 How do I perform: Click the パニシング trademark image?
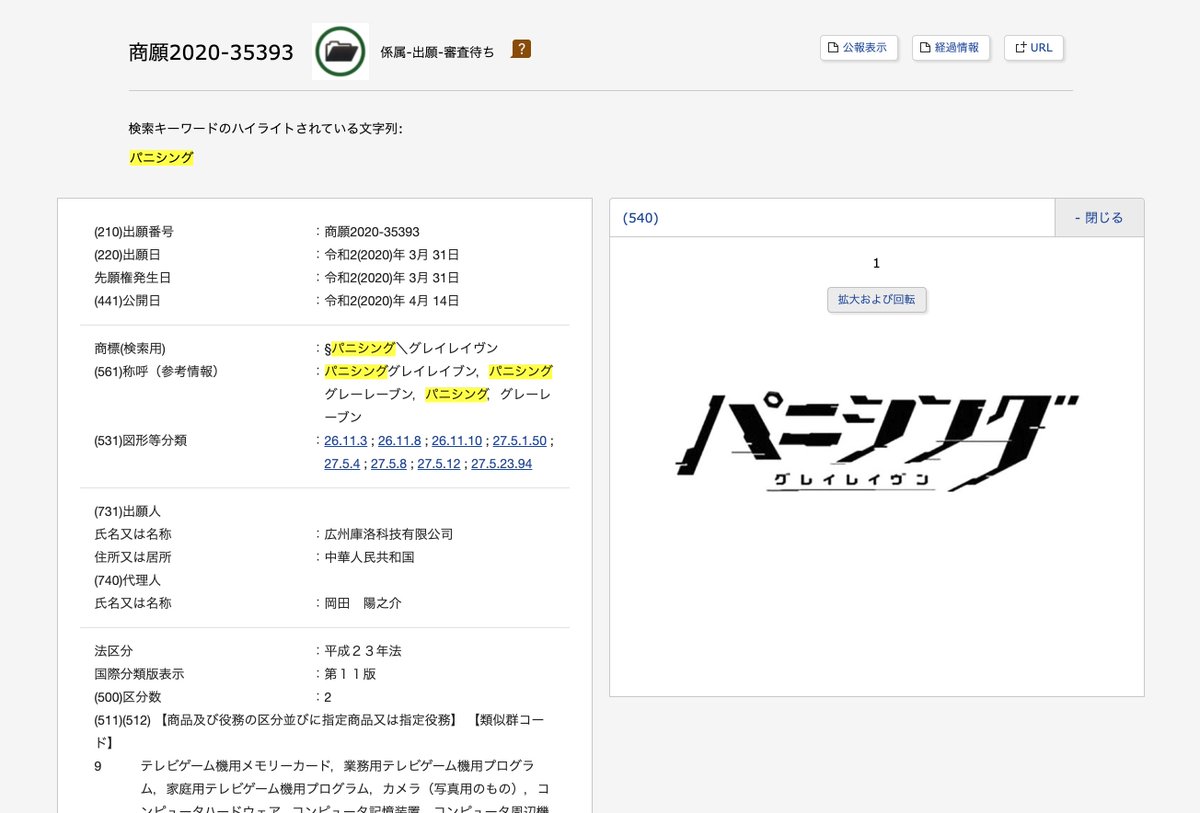point(876,440)
